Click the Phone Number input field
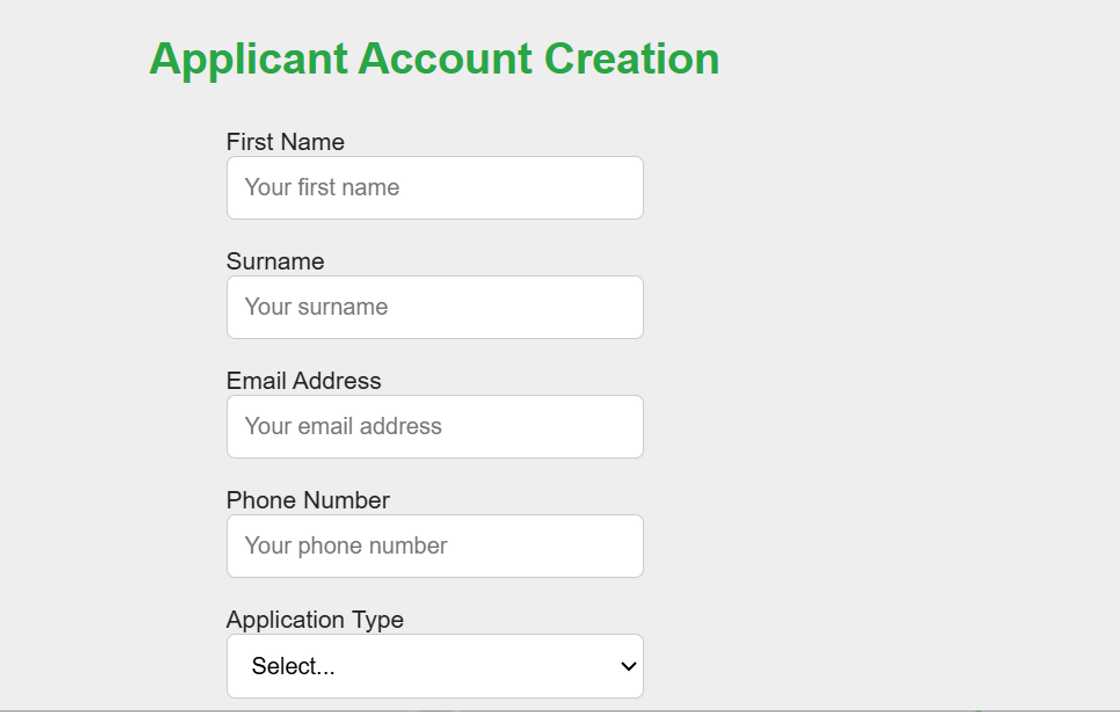 [435, 546]
